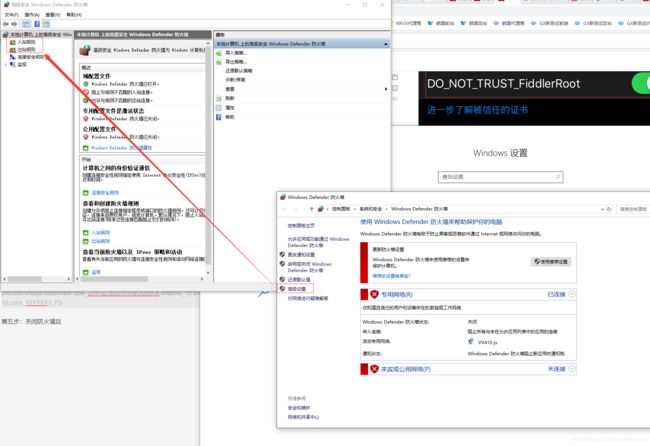The width and height of the screenshot is (650, 446).
Task: Click the 使用推荐设置 button
Action: [x=551, y=262]
